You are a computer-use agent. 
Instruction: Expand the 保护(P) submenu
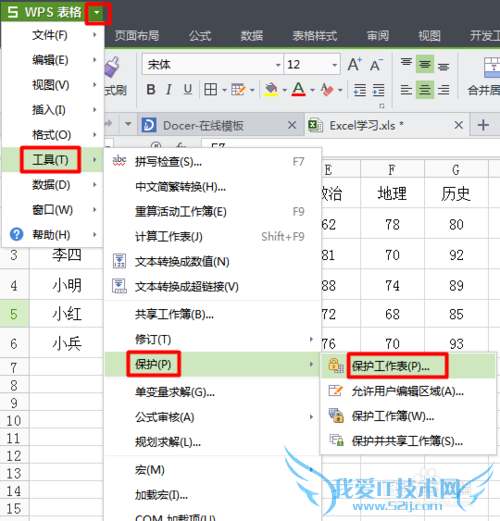point(213,364)
